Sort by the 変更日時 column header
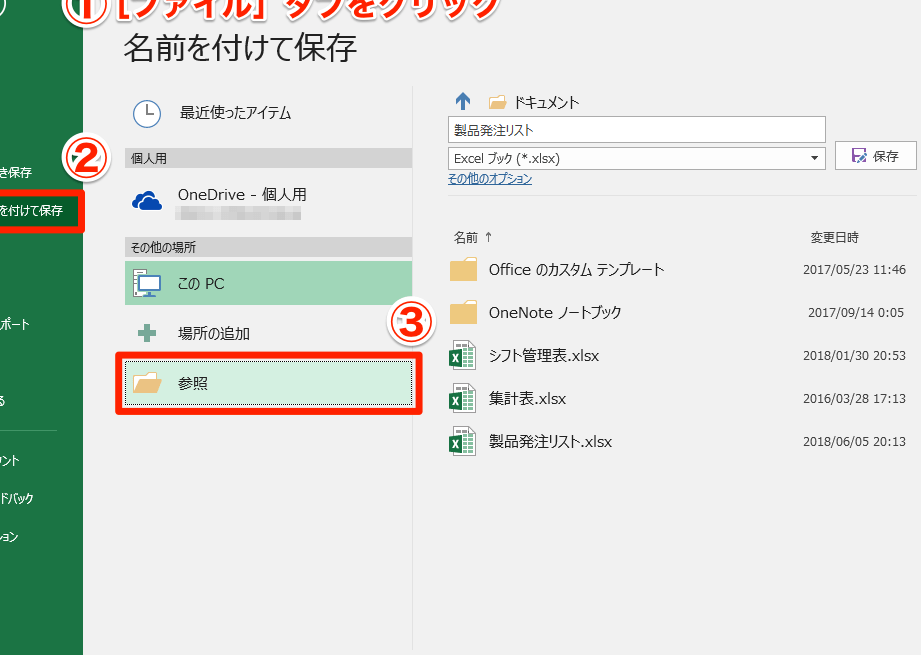Image resolution: width=921 pixels, height=655 pixels. click(x=835, y=237)
